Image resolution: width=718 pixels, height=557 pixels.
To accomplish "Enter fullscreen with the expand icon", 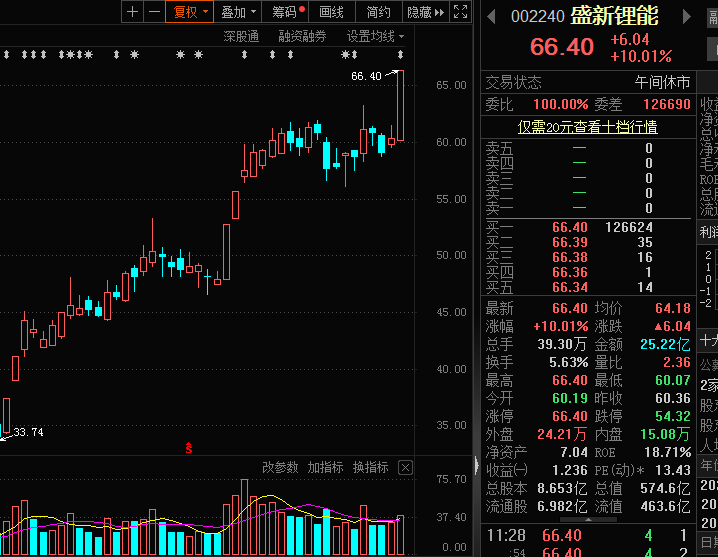I will 460,12.
